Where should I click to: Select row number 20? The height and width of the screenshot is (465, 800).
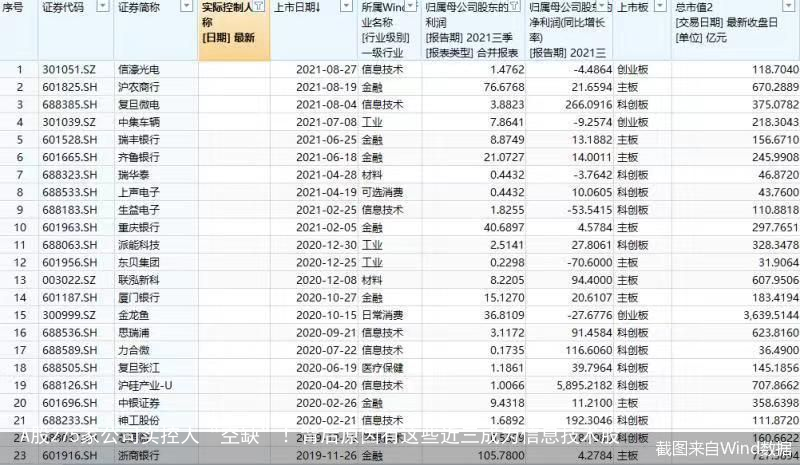click(19, 403)
